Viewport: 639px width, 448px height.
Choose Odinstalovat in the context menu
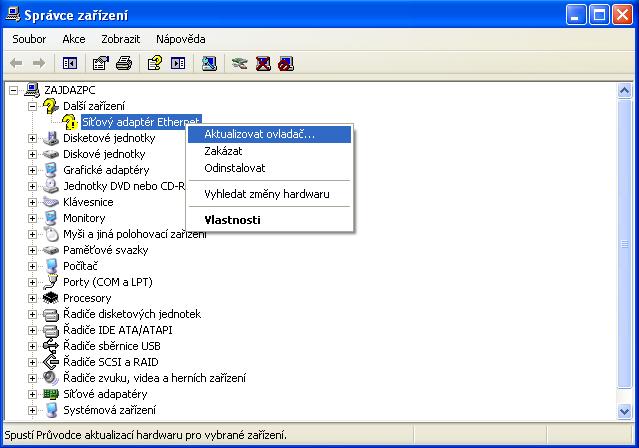pos(269,168)
